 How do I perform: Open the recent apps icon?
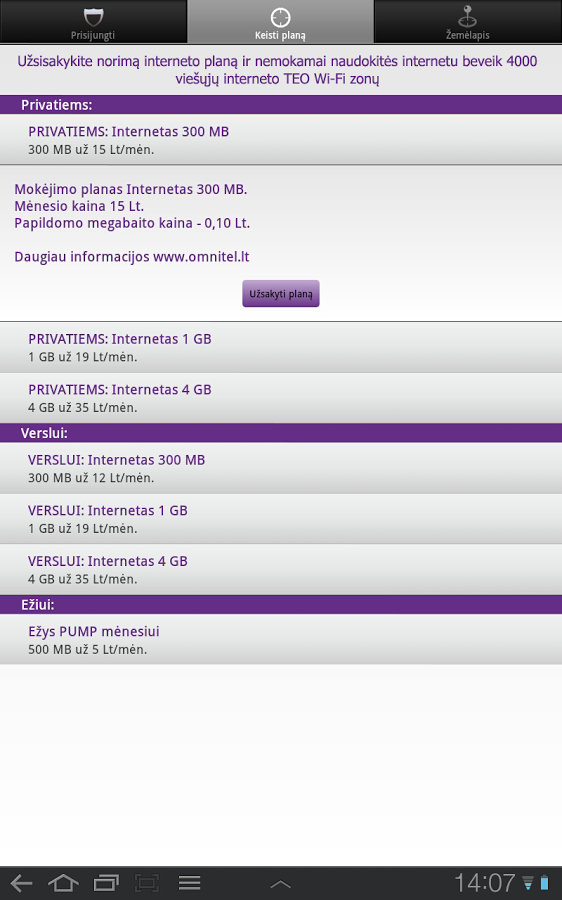[106, 883]
